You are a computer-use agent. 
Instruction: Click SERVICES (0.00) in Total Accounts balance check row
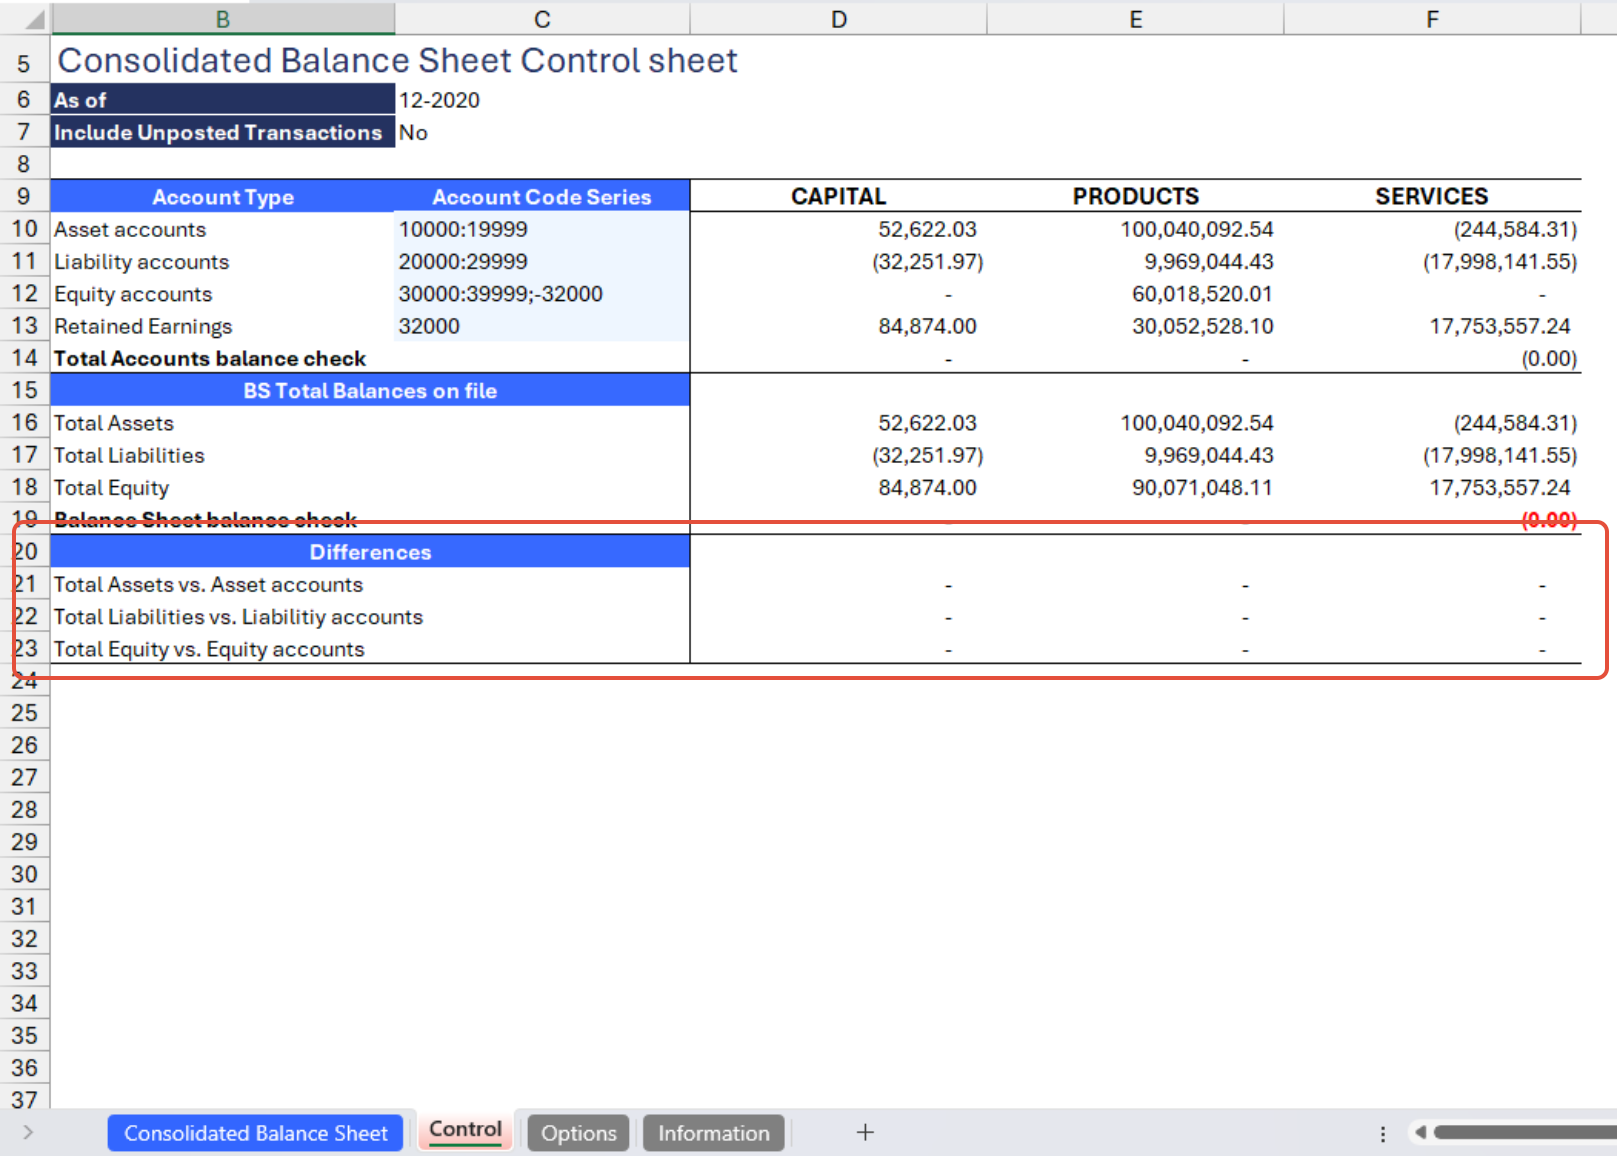coord(1549,358)
